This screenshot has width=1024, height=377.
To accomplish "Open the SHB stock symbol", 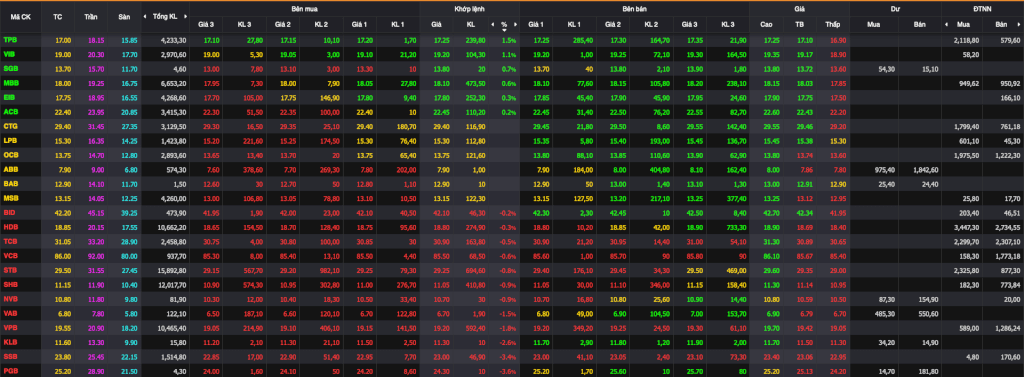I will coord(10,284).
